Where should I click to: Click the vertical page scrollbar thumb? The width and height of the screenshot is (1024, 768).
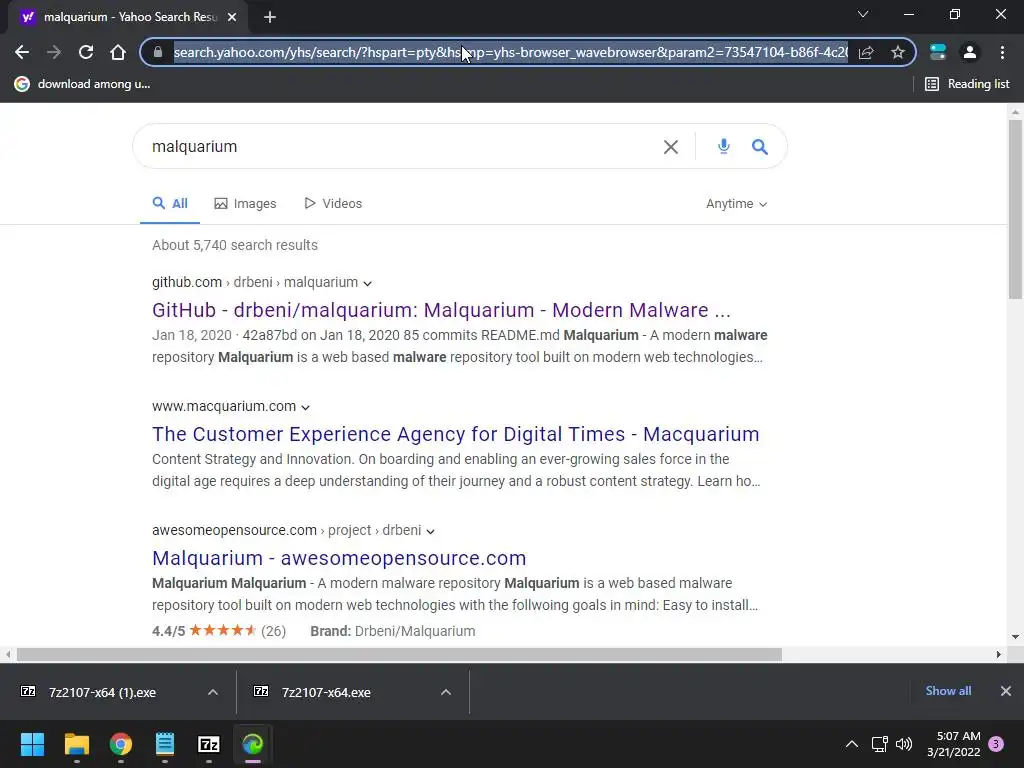click(1015, 209)
